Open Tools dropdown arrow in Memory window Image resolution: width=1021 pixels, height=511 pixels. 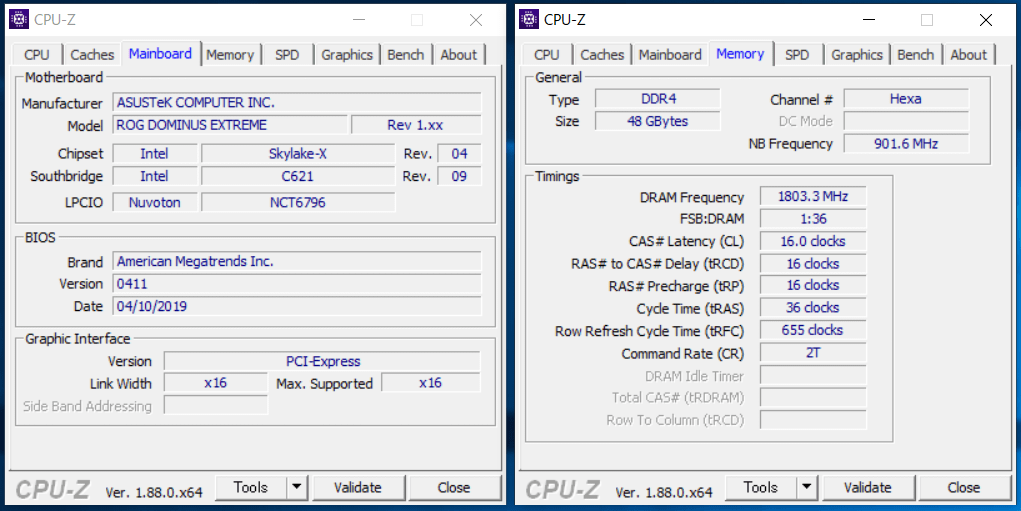coord(807,488)
